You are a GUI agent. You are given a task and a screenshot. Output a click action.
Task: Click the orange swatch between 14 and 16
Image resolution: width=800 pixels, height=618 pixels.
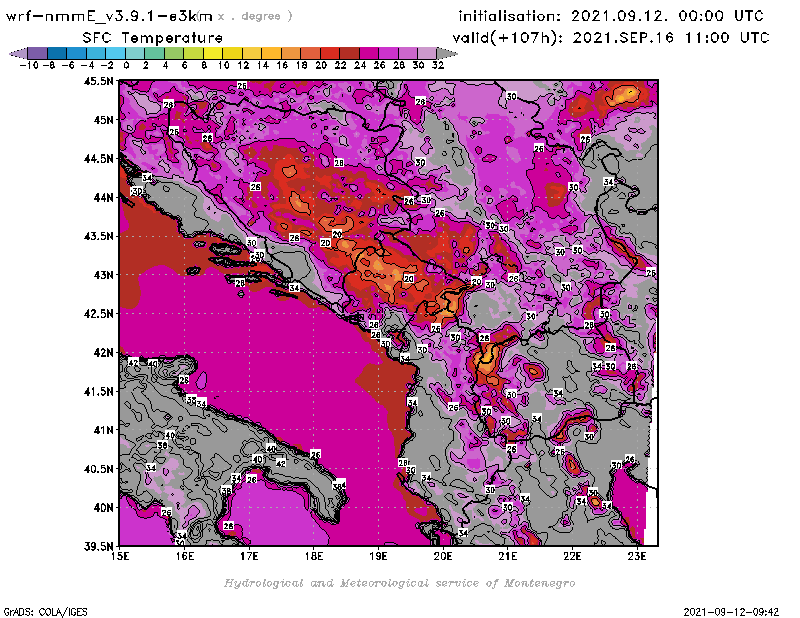[272, 53]
